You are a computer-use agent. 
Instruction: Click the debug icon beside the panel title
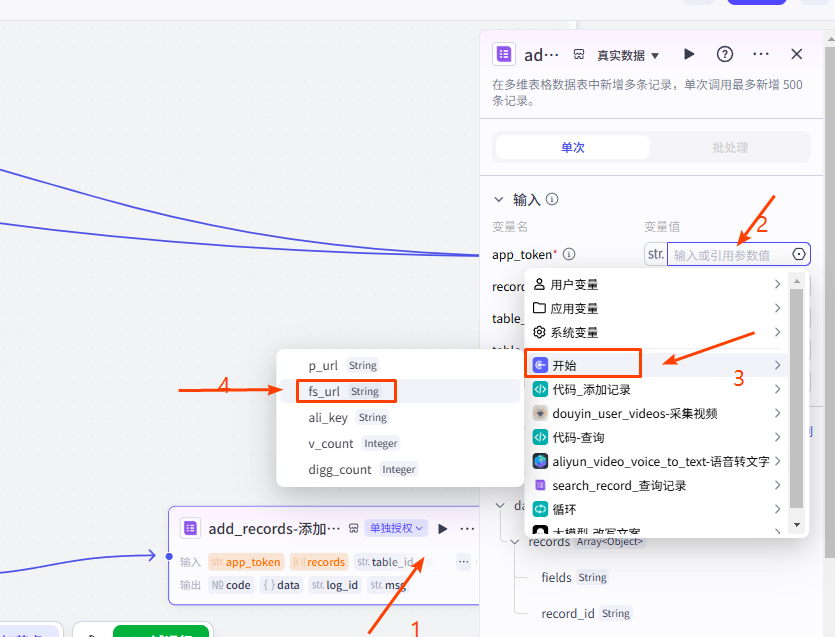(x=579, y=54)
